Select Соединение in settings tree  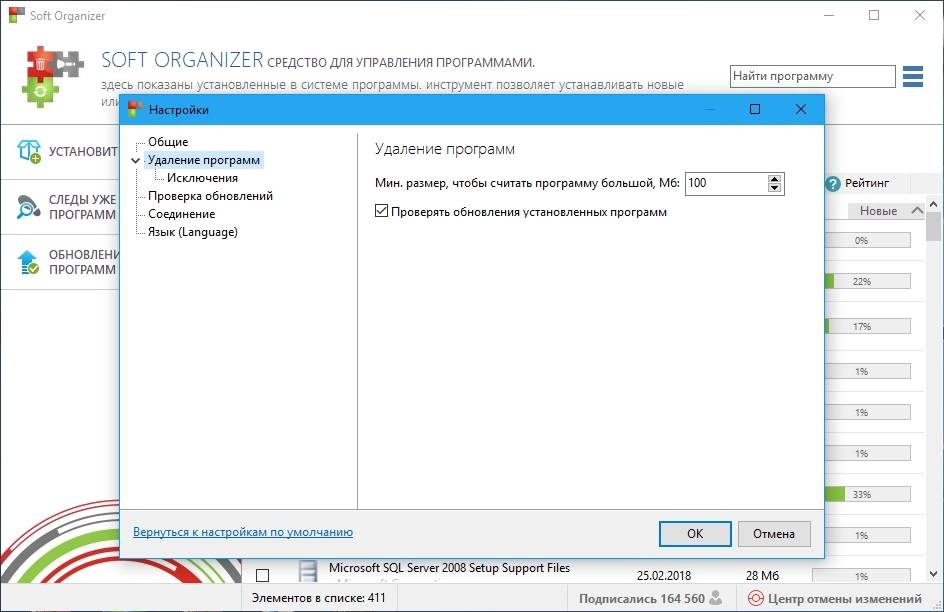coord(181,214)
